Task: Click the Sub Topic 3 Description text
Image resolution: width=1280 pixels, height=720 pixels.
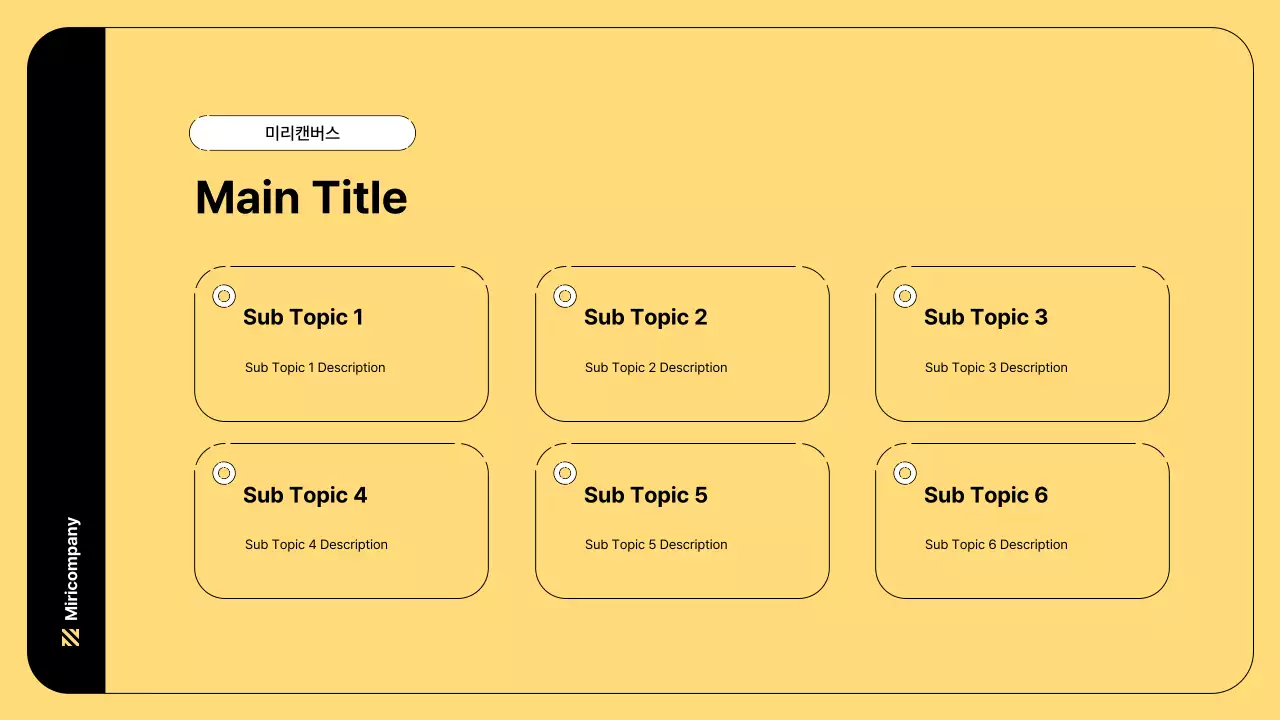Action: [996, 368]
